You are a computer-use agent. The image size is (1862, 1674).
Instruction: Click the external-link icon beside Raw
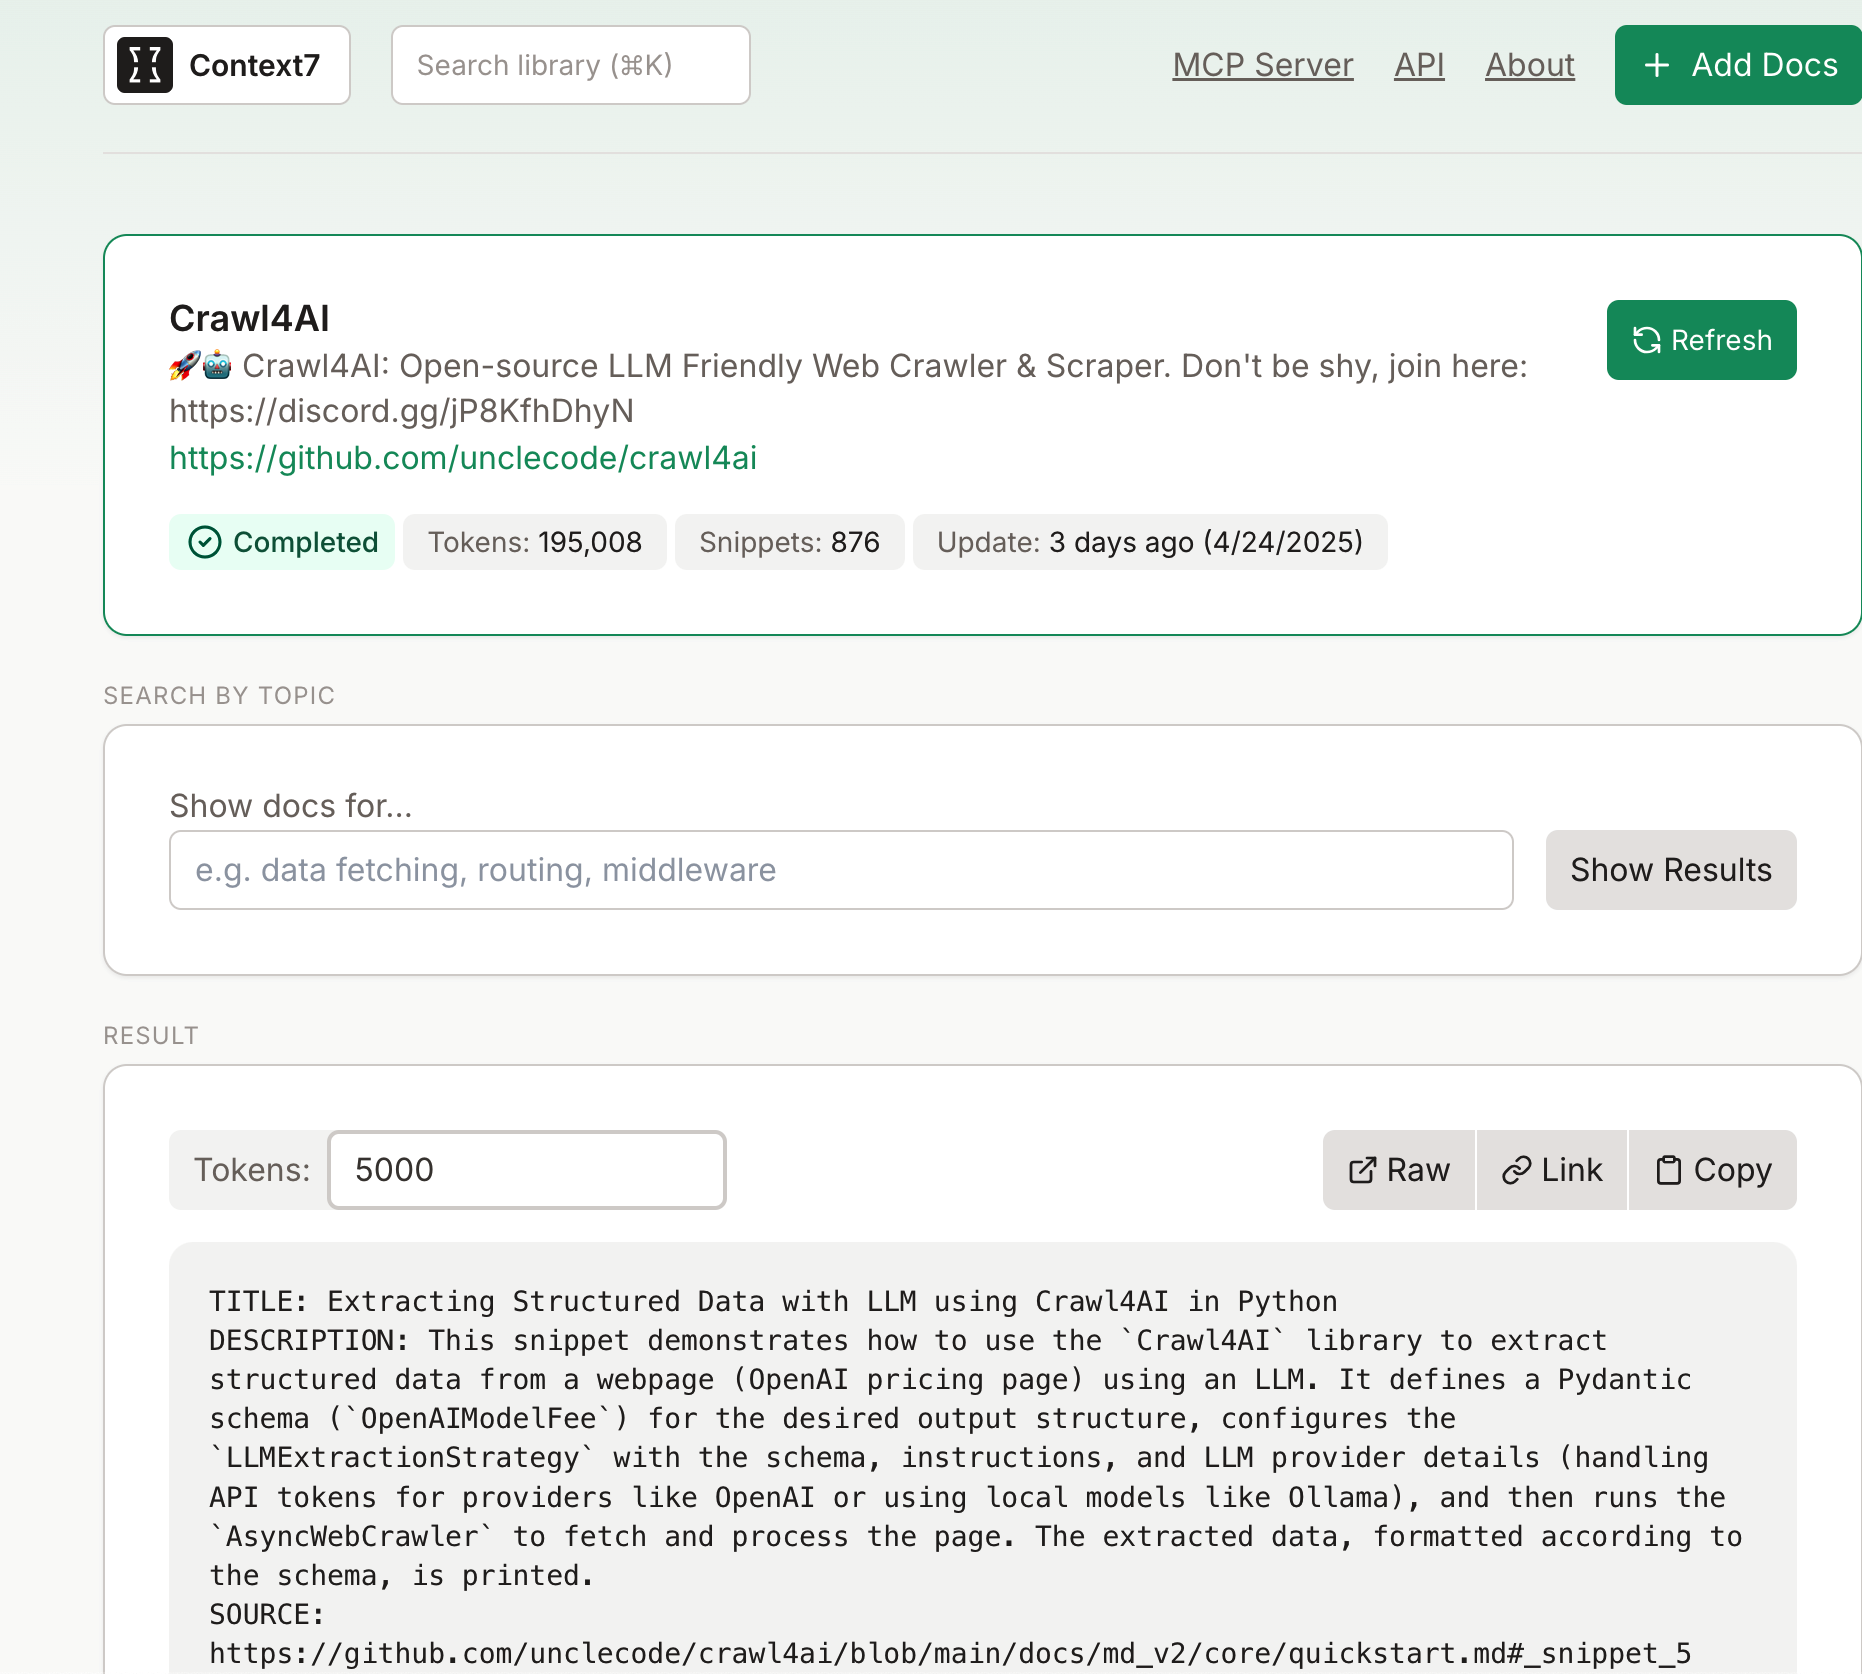[1362, 1170]
